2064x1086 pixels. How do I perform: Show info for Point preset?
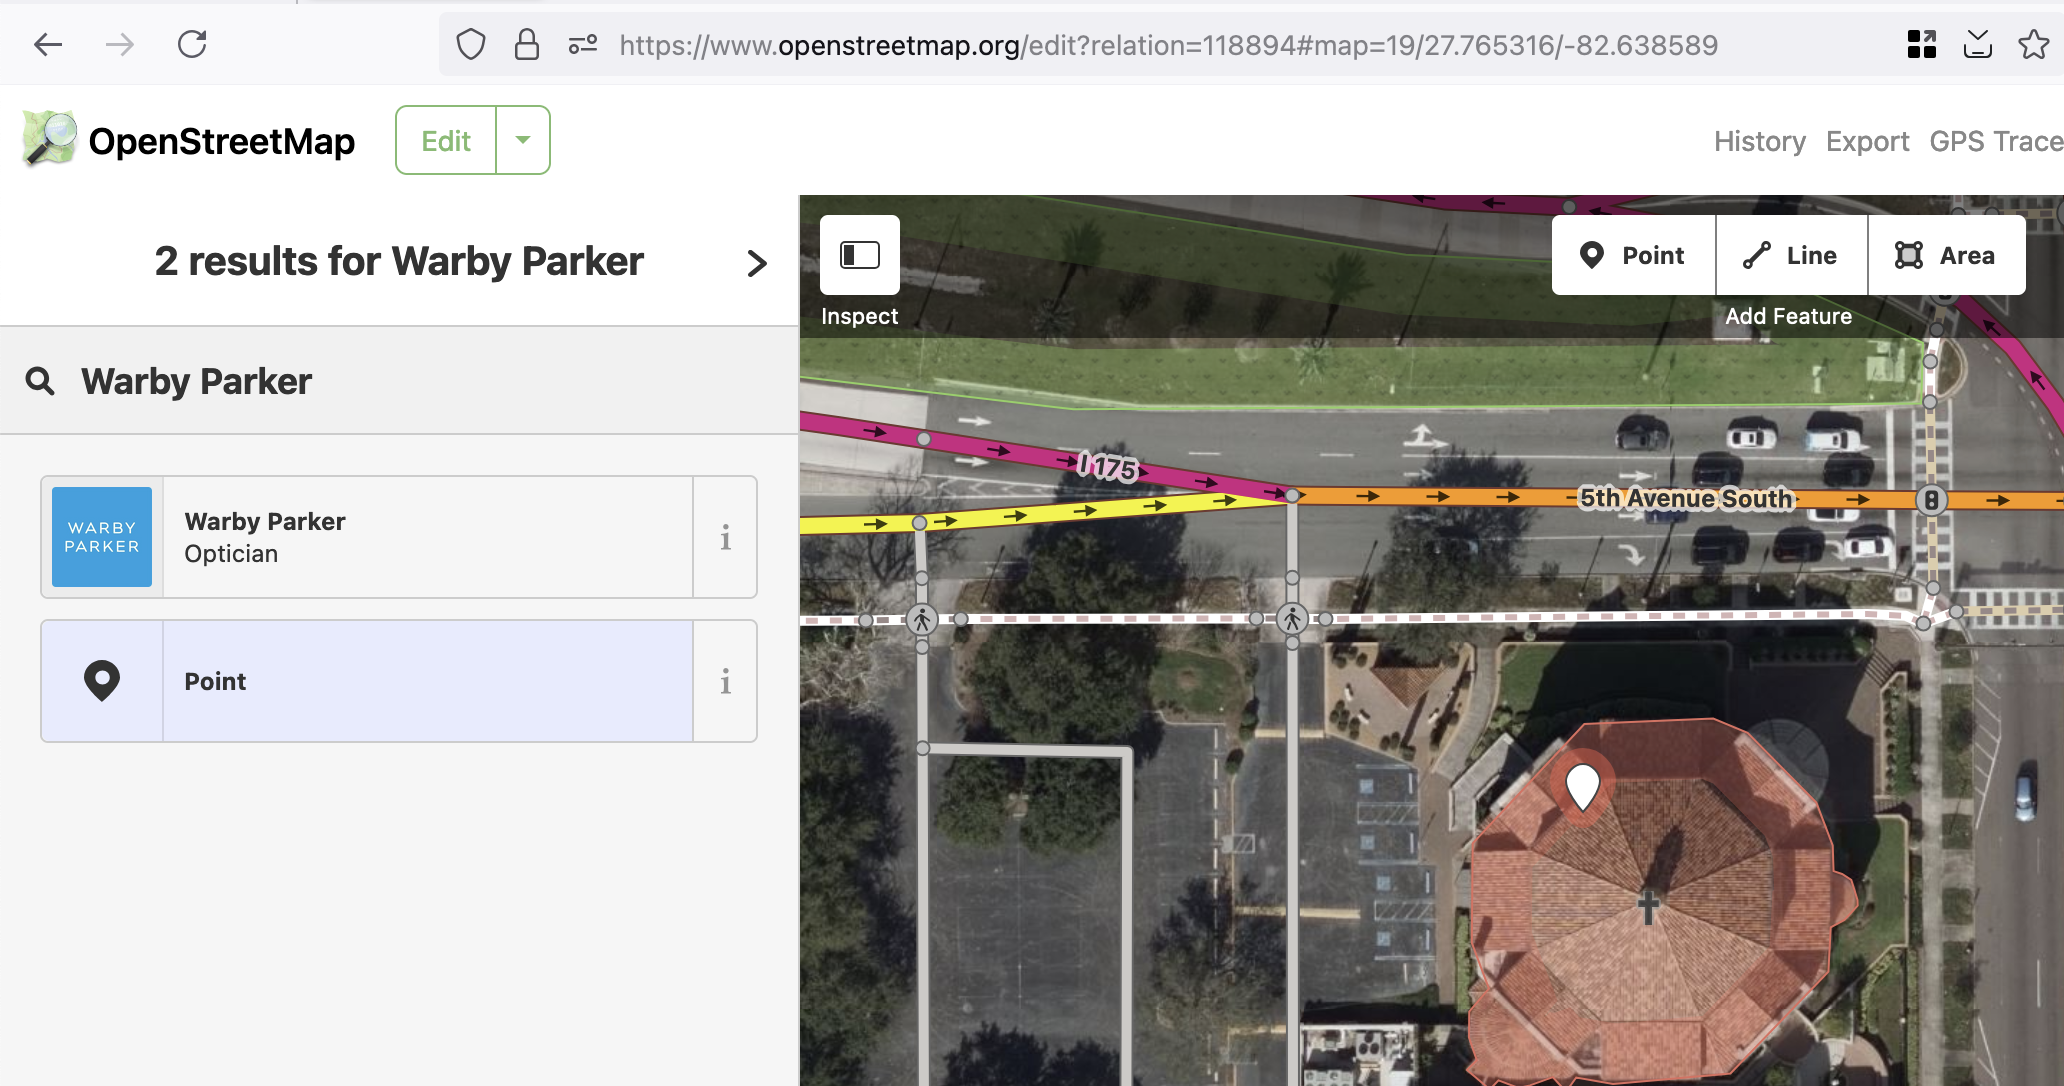pos(725,681)
